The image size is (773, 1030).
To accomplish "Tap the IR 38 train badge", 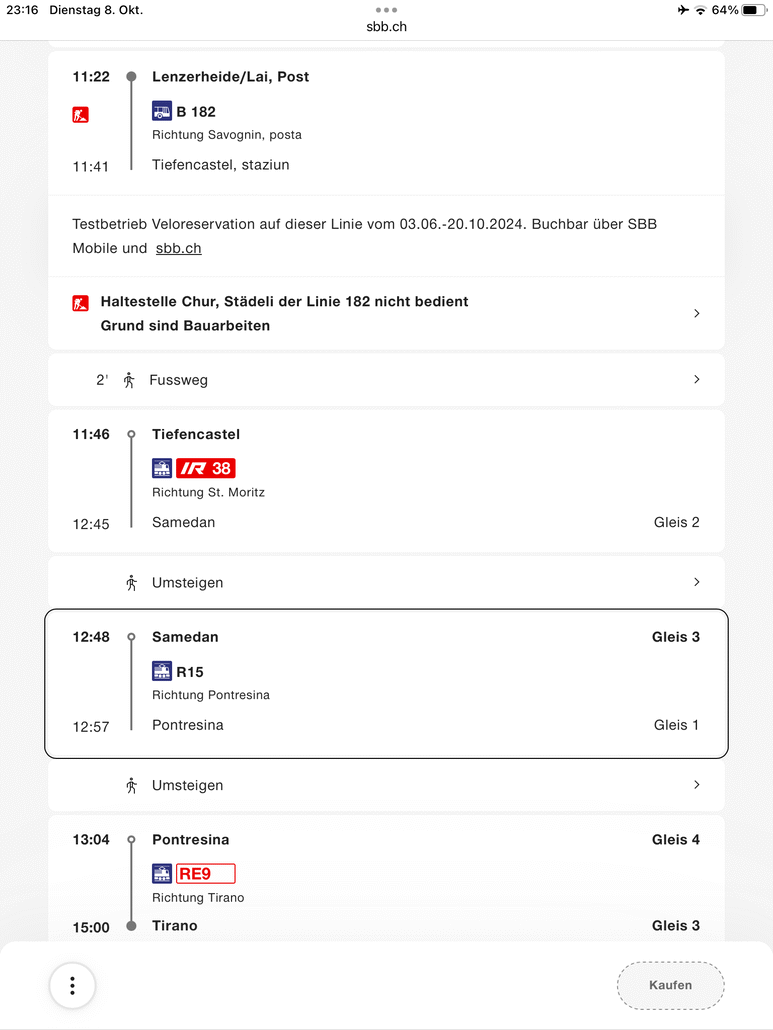I will click(206, 468).
